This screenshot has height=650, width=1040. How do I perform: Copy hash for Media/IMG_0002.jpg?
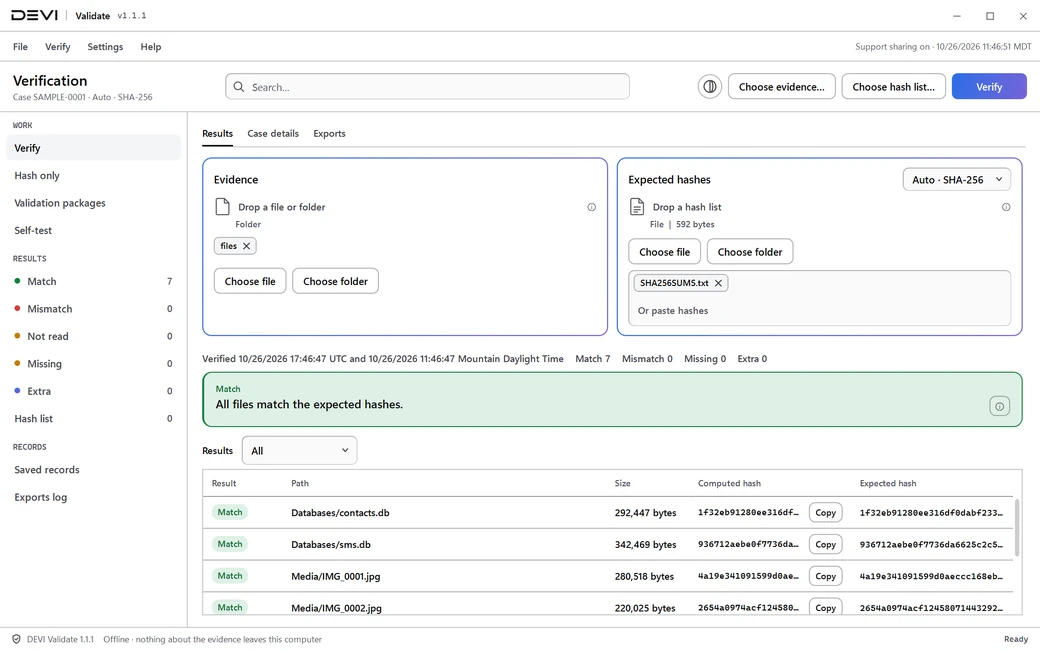click(x=826, y=607)
